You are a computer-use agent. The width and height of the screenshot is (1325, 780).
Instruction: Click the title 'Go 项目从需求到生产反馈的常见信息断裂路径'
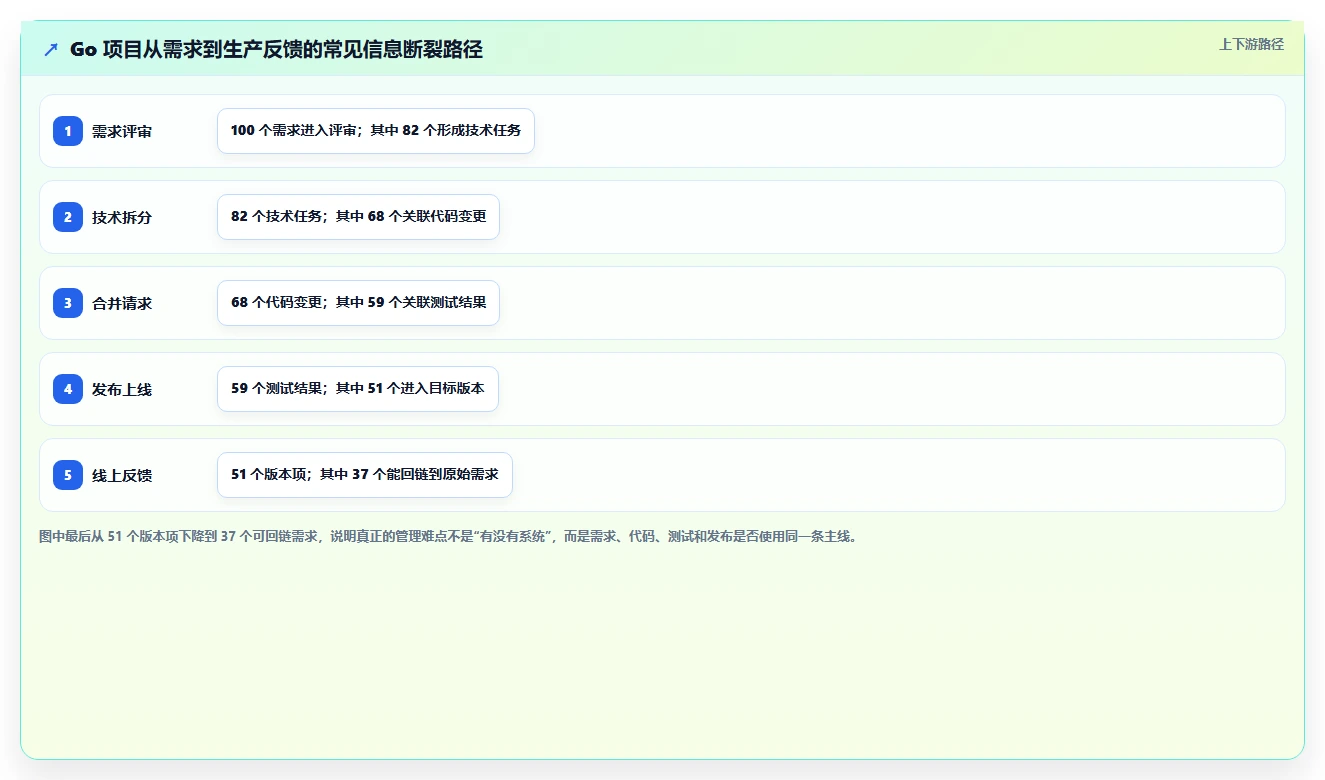pyautogui.click(x=276, y=50)
